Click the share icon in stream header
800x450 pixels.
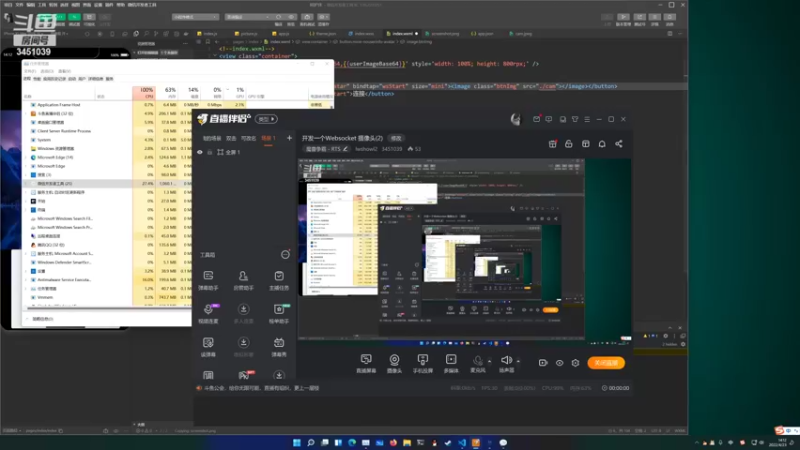tap(619, 144)
